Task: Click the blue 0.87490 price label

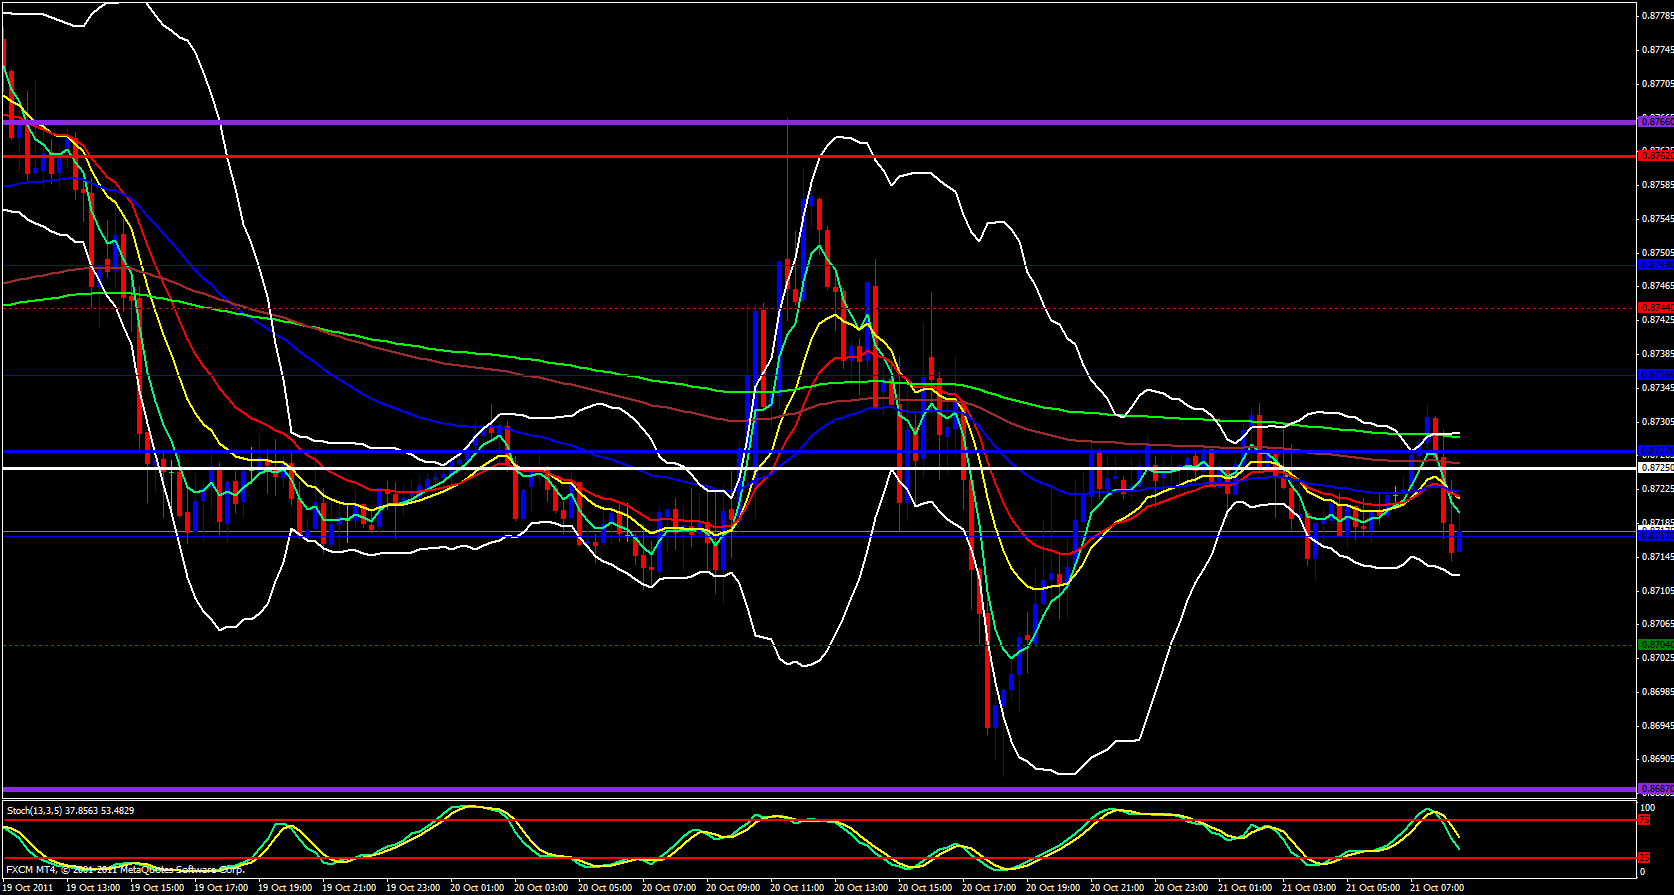Action: coord(1655,265)
